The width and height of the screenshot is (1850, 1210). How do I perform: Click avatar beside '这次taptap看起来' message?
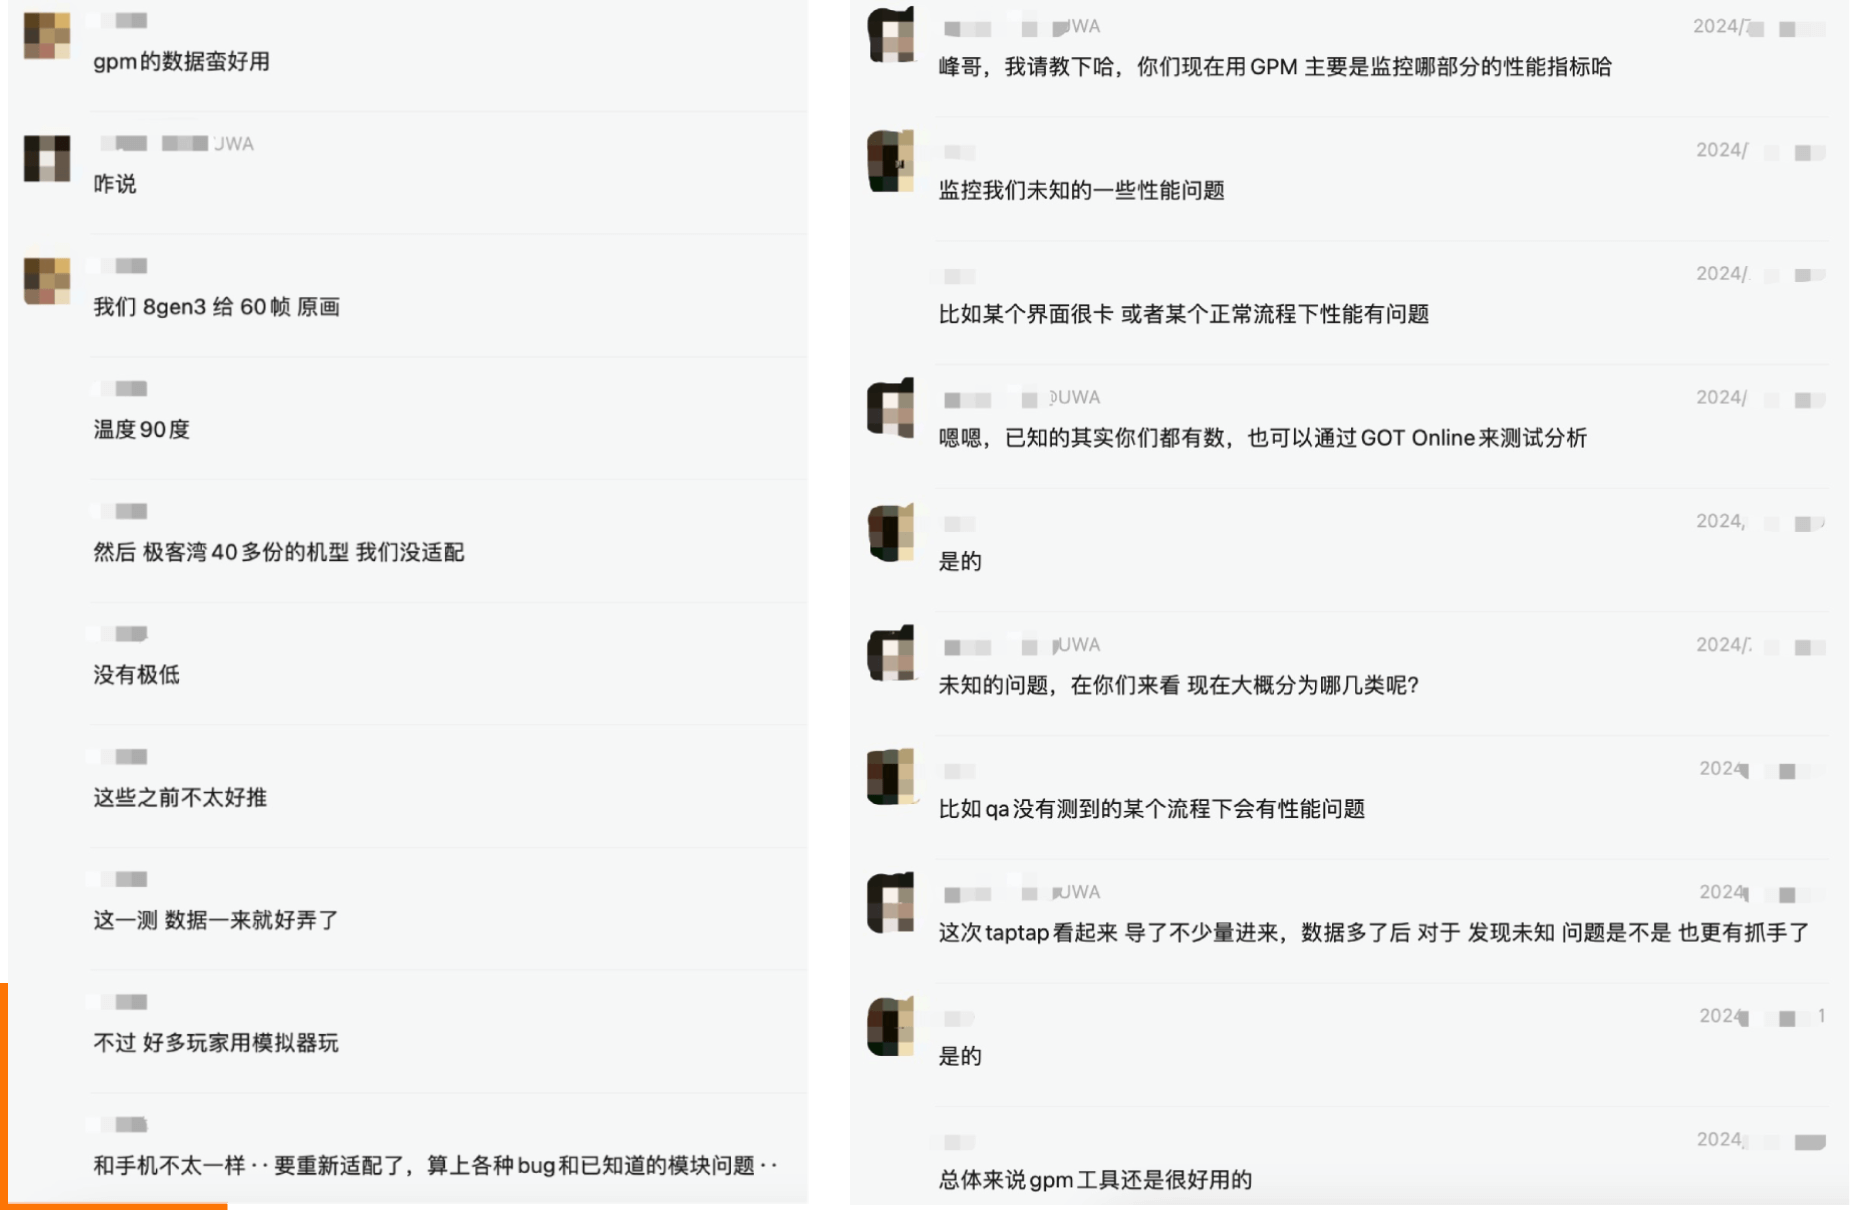pyautogui.click(x=890, y=902)
